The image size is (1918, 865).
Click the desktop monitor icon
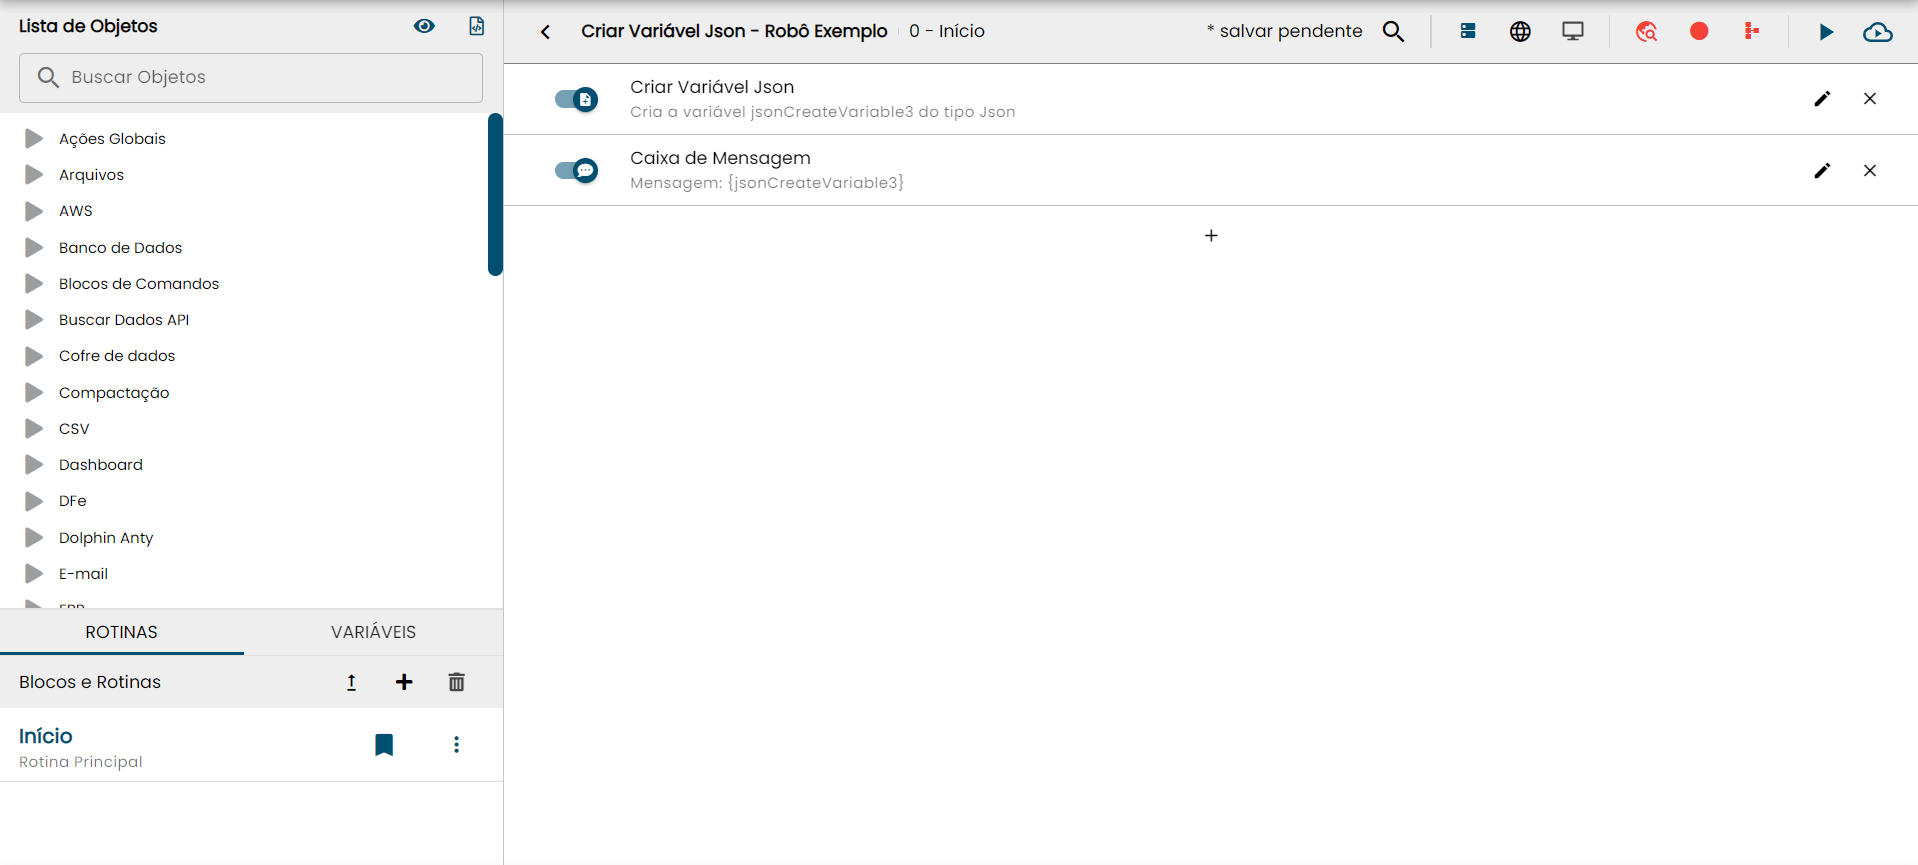(1572, 32)
